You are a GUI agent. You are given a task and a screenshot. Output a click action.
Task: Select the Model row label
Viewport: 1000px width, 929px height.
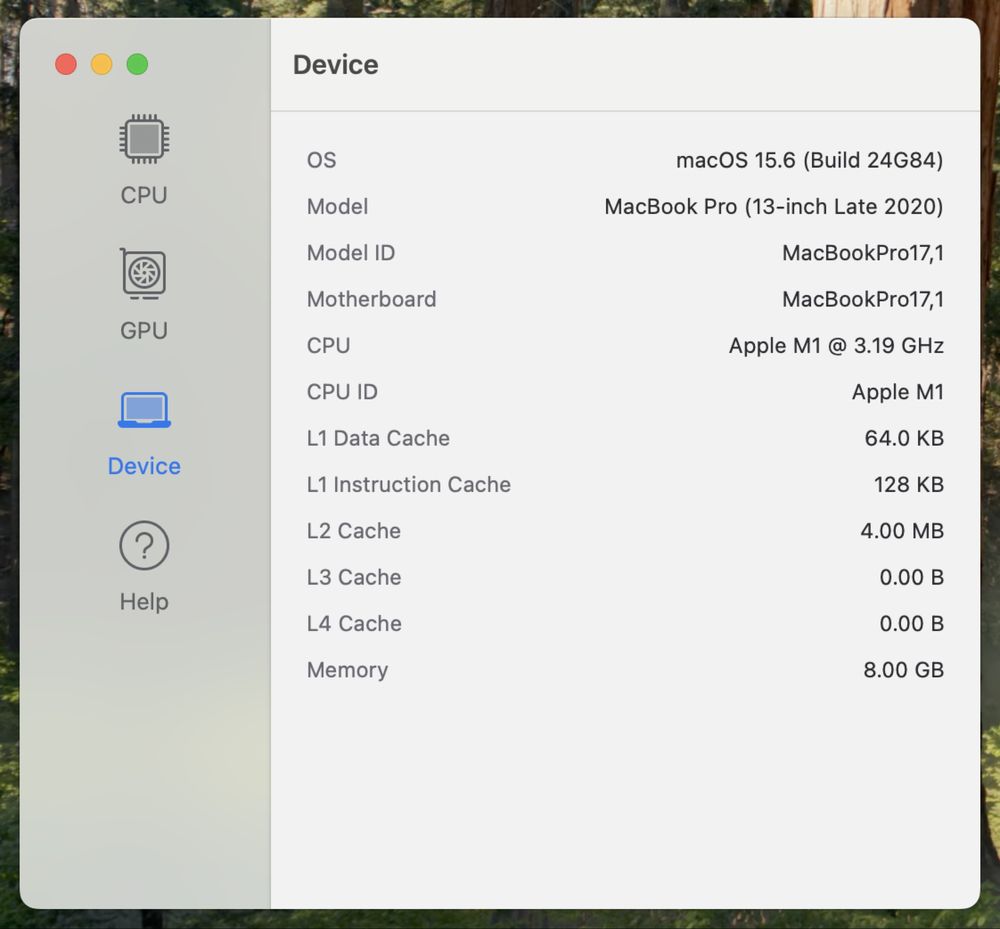pos(337,207)
